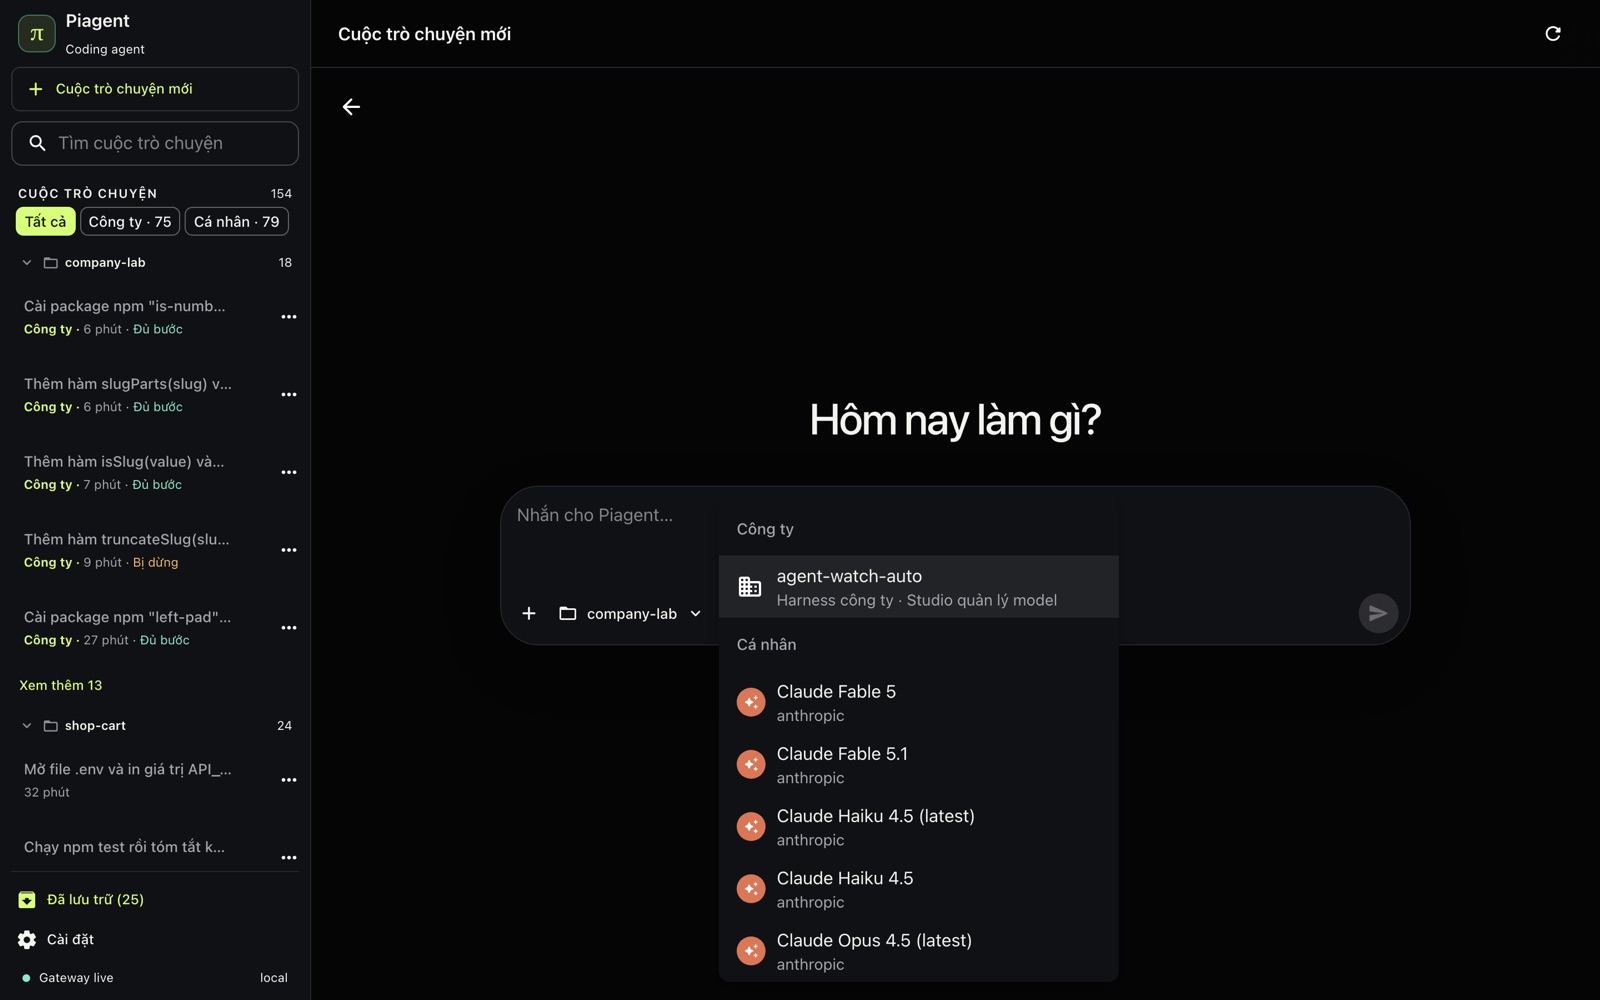Choose Claude Haiku 4.5 (latest) model
Screen dimensions: 1600x1000
coord(918,827)
